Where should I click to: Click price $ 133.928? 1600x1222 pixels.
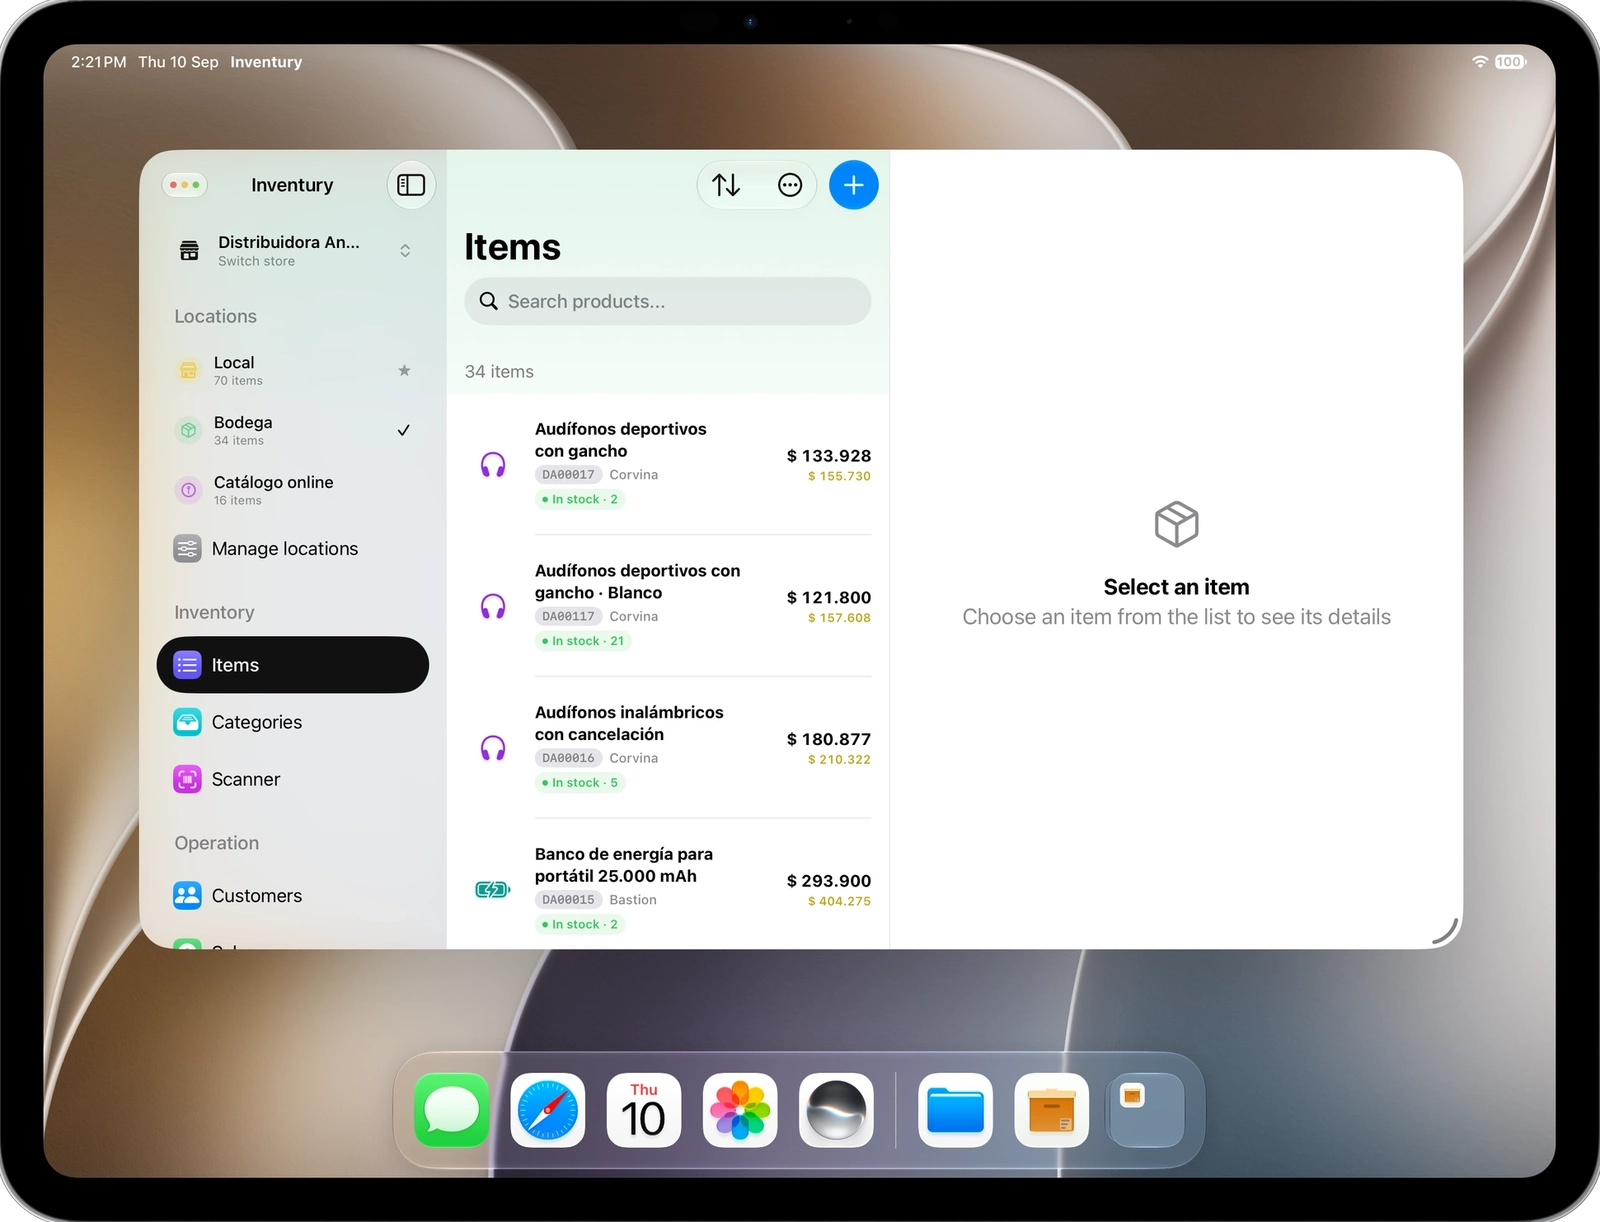[x=829, y=456]
